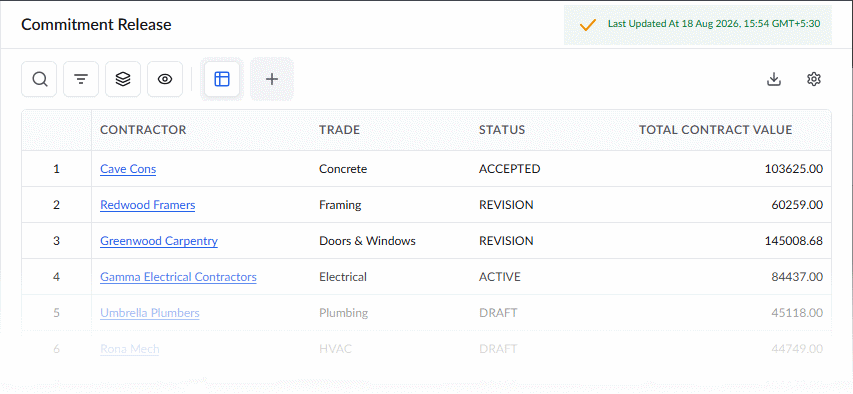Download the table with arrow icon

pyautogui.click(x=774, y=79)
